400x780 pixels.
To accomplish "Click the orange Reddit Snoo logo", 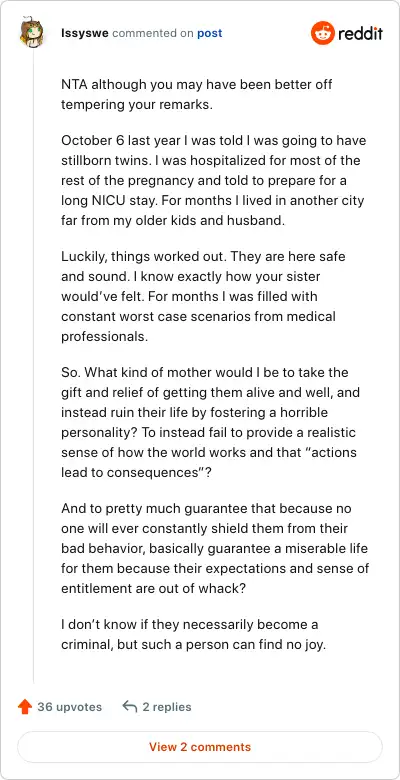I will point(323,33).
